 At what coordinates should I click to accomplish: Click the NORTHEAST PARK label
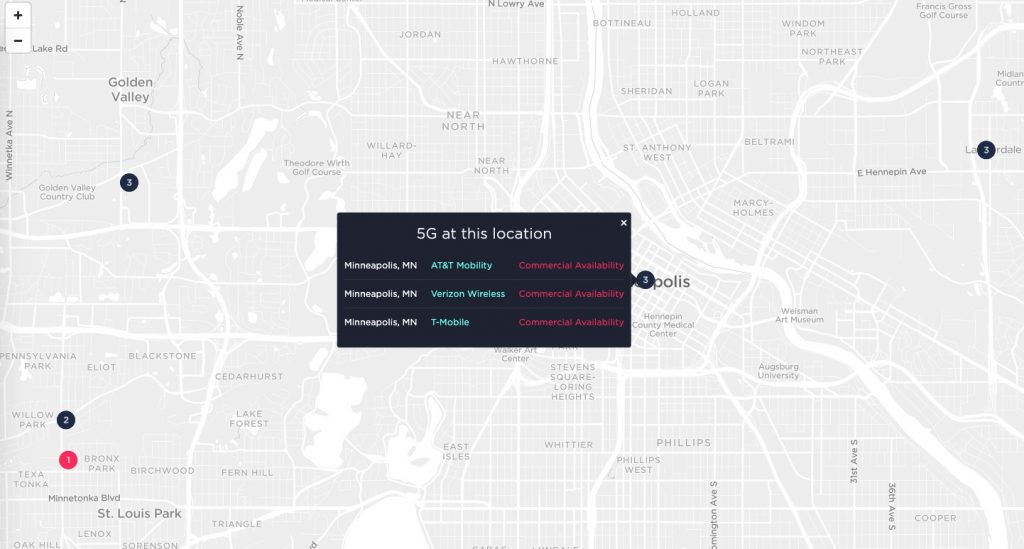832,56
